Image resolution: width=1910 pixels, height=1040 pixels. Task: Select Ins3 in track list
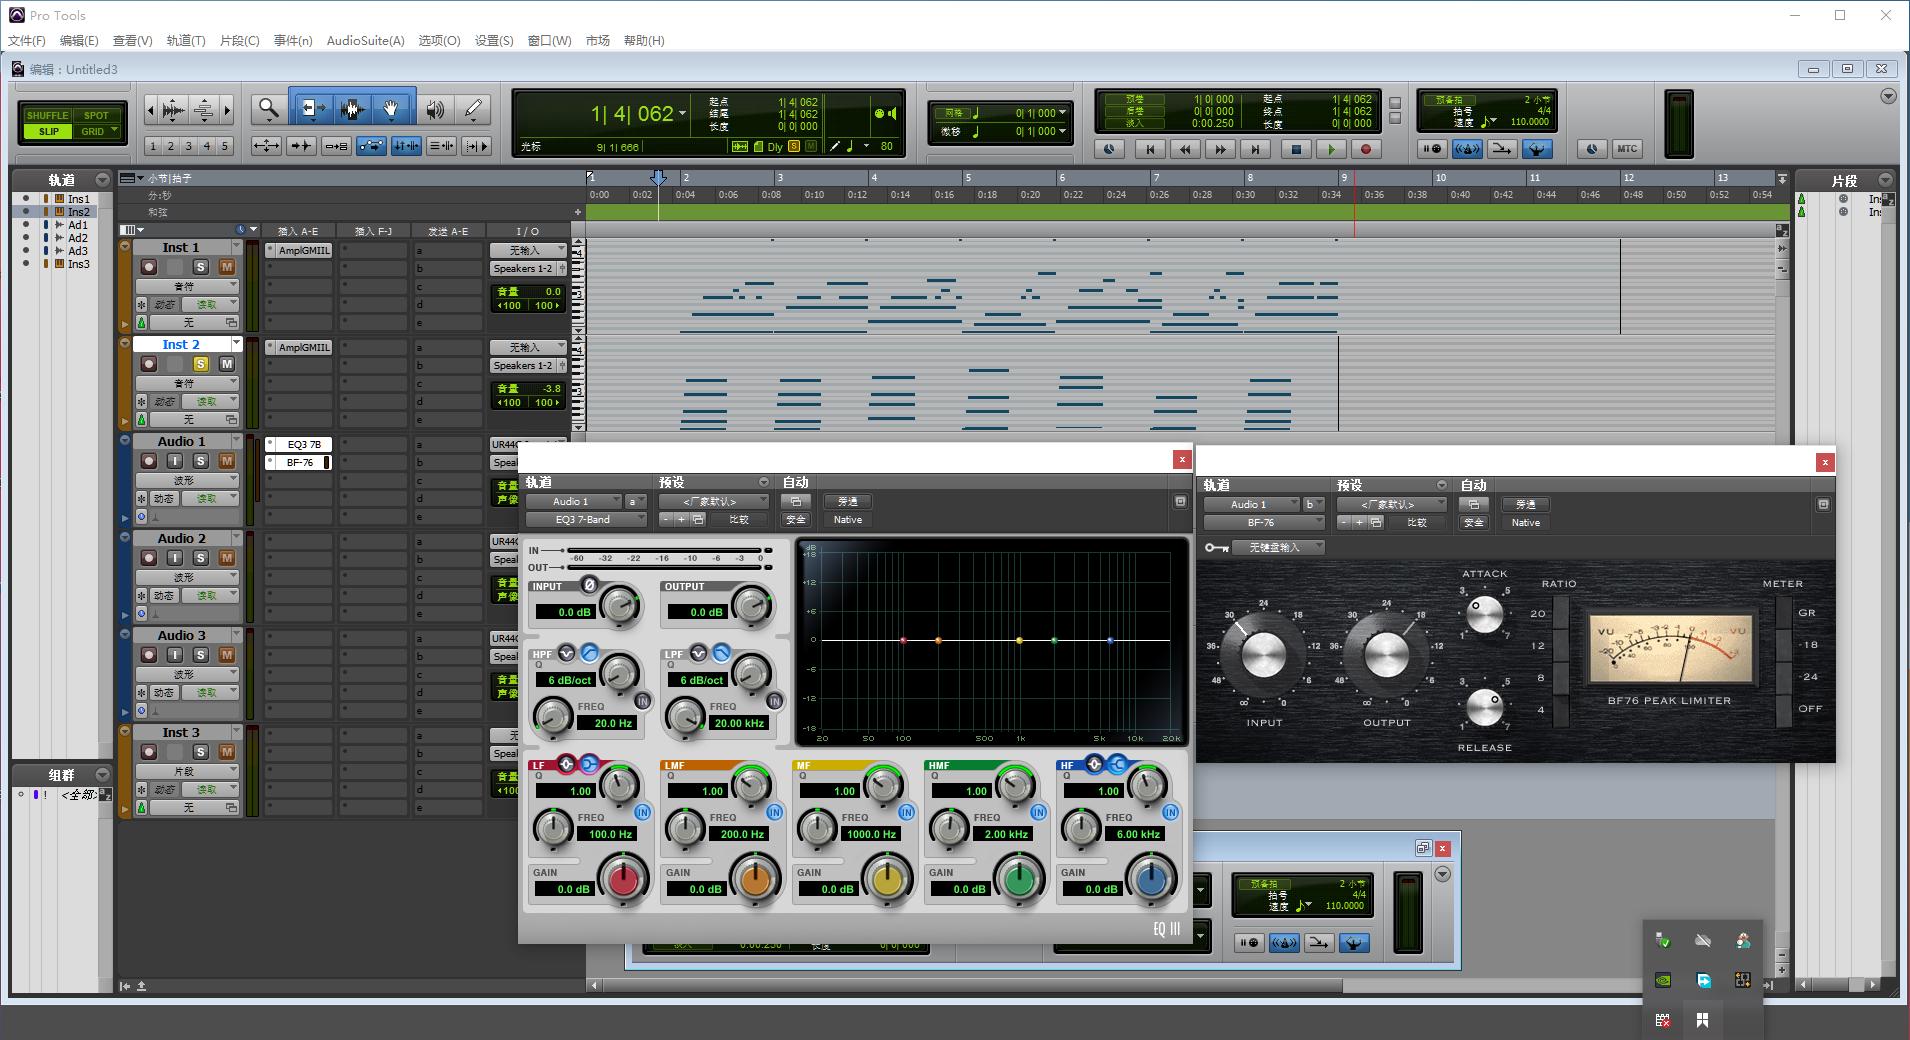(79, 264)
